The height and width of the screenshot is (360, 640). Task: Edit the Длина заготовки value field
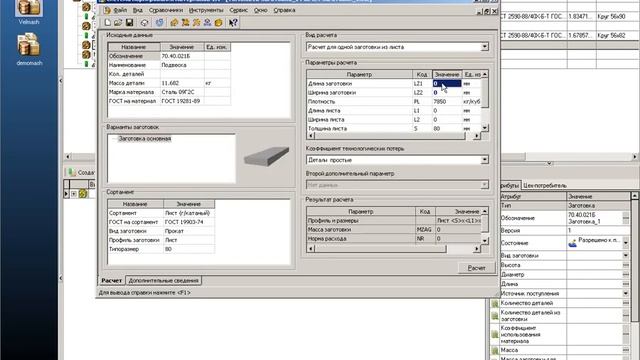tap(447, 83)
